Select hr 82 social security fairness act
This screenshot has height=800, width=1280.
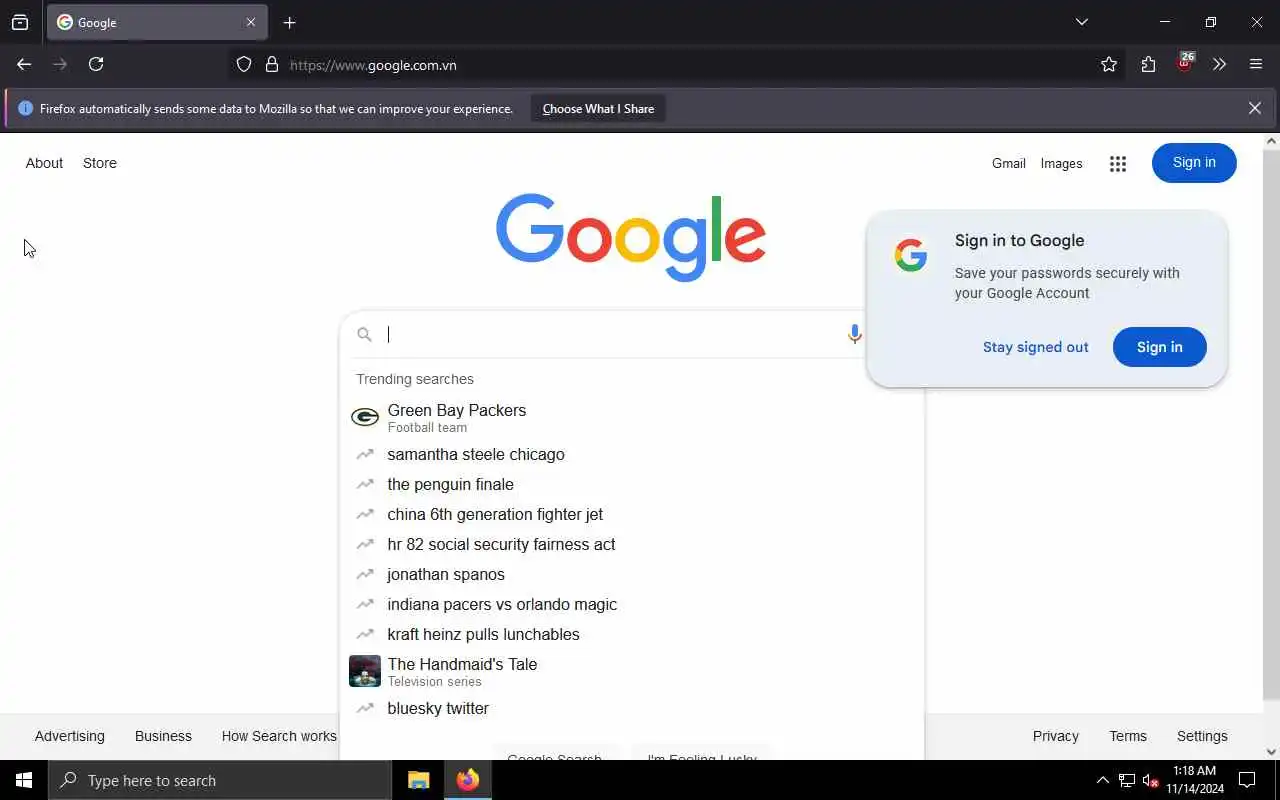[632, 544]
